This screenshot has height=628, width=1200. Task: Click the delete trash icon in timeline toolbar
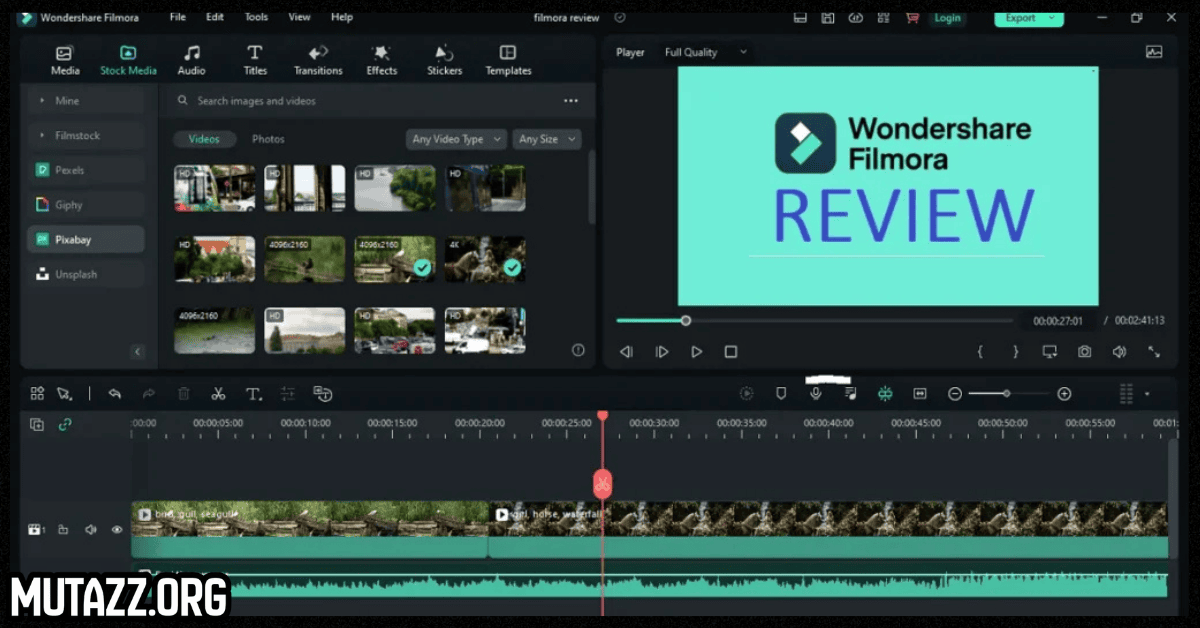(x=184, y=394)
